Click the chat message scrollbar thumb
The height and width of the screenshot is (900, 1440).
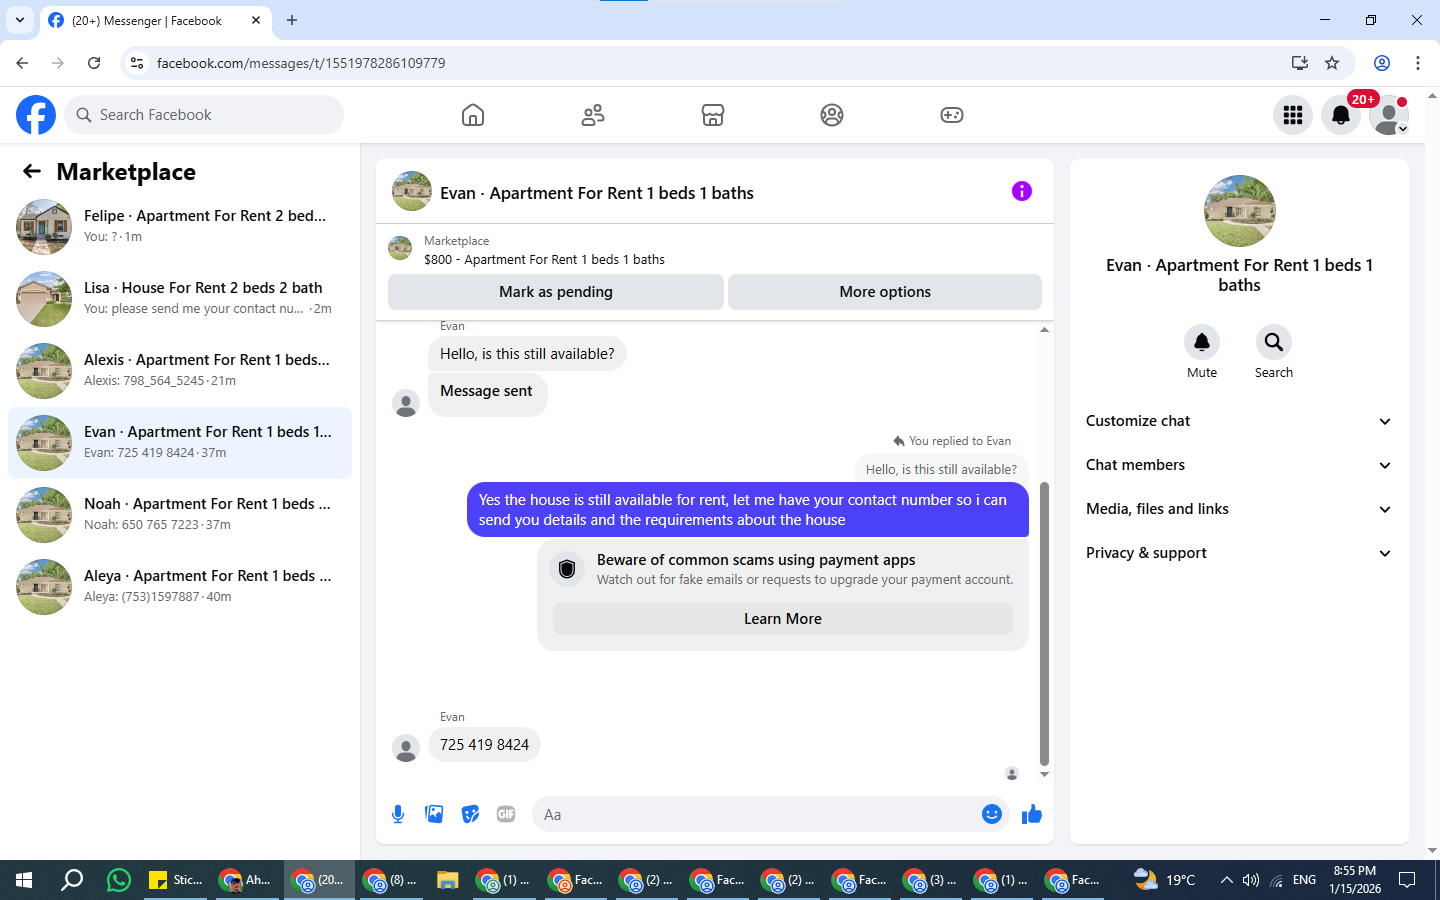point(1044,623)
